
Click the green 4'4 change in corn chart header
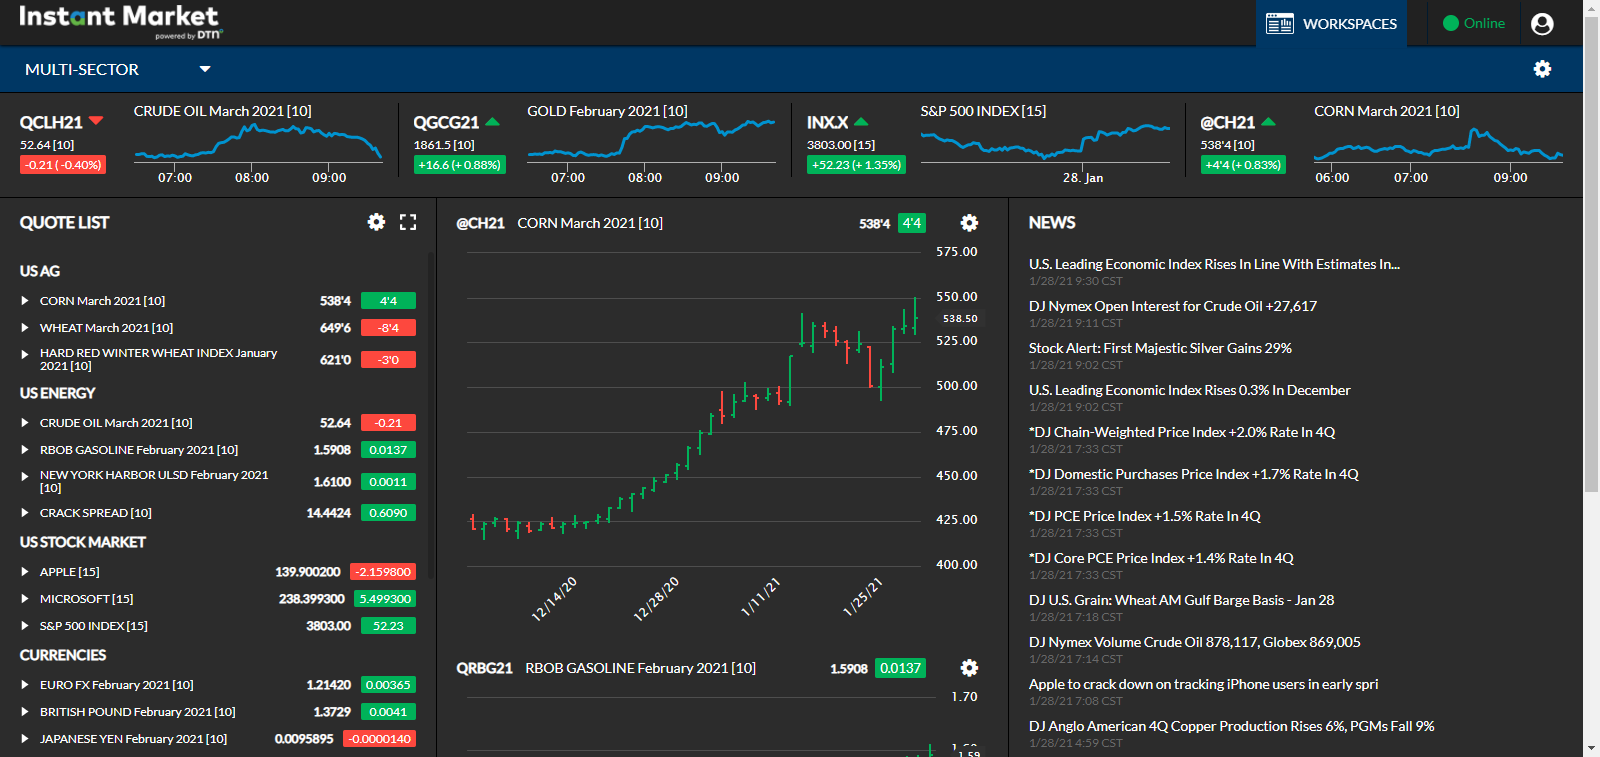click(911, 223)
